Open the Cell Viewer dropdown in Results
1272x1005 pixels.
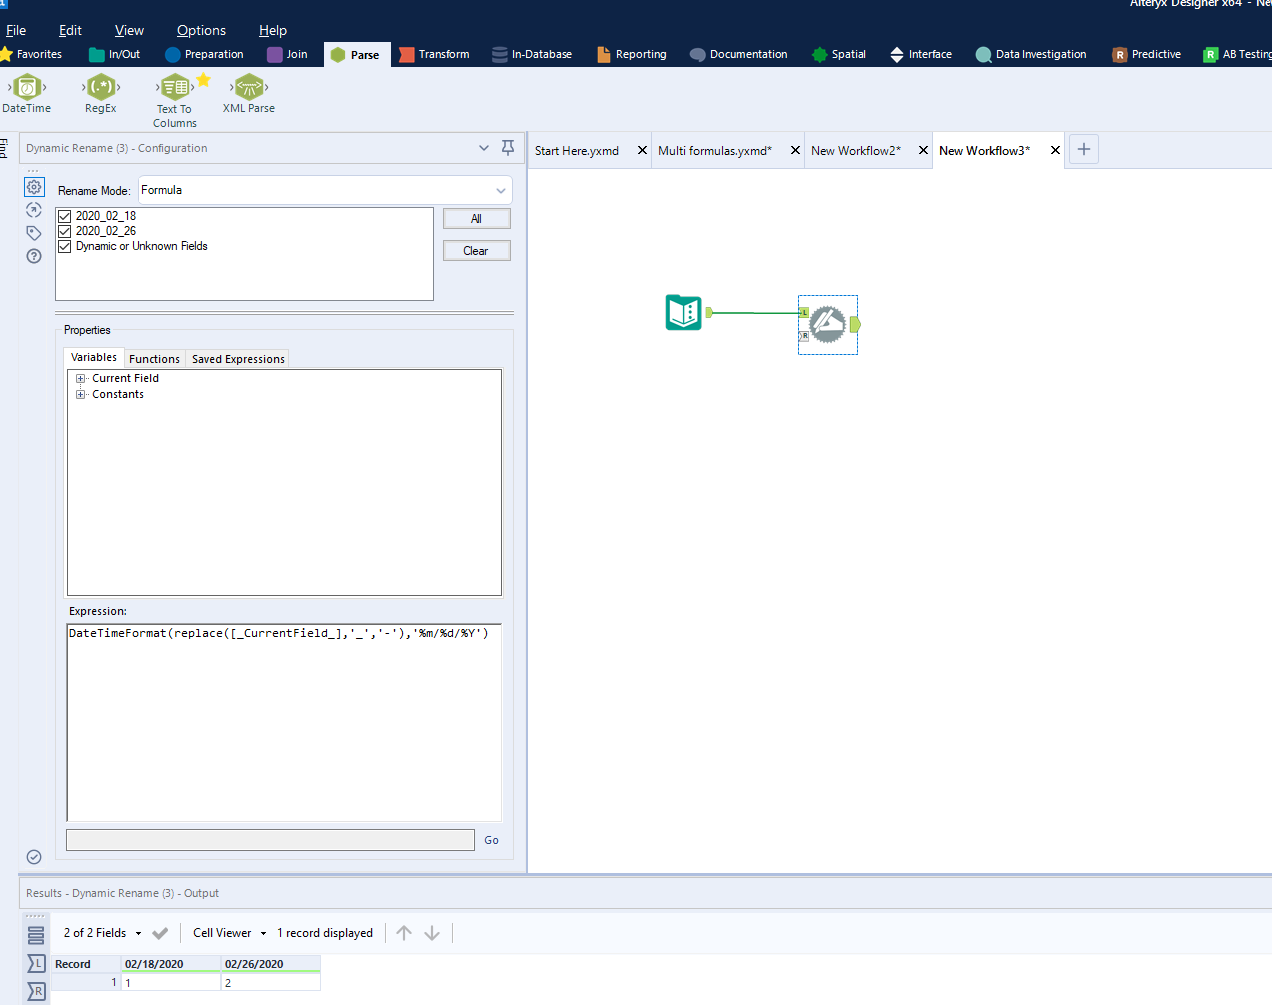click(x=229, y=932)
